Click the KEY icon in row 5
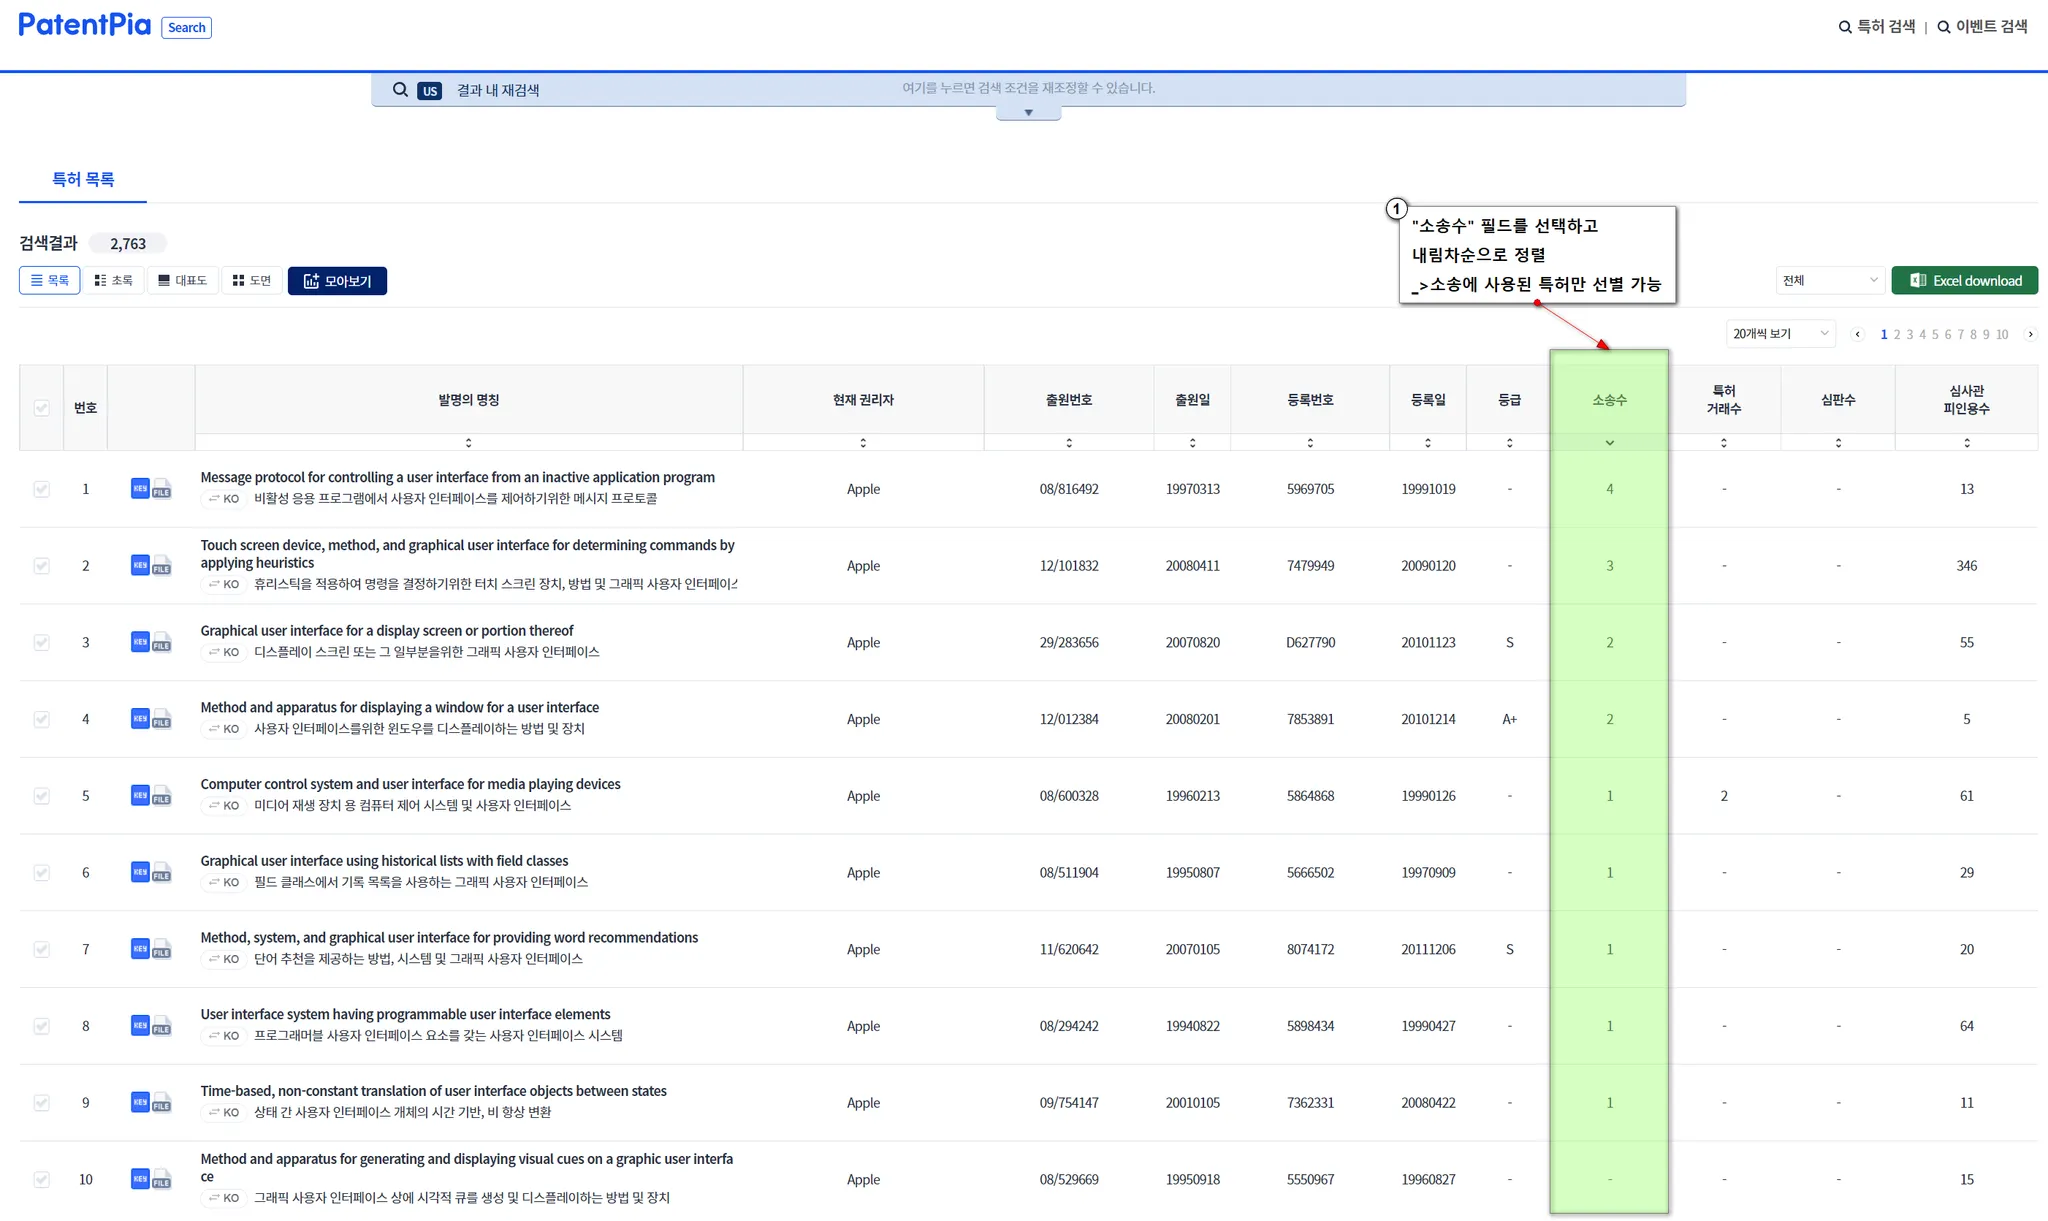Viewport: 2048px width, 1221px height. click(x=140, y=795)
